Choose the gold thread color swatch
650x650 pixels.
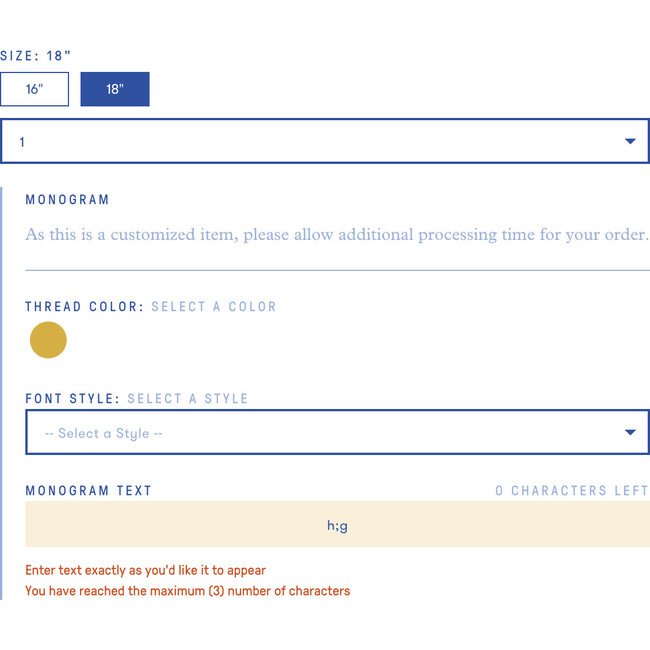(x=48, y=340)
